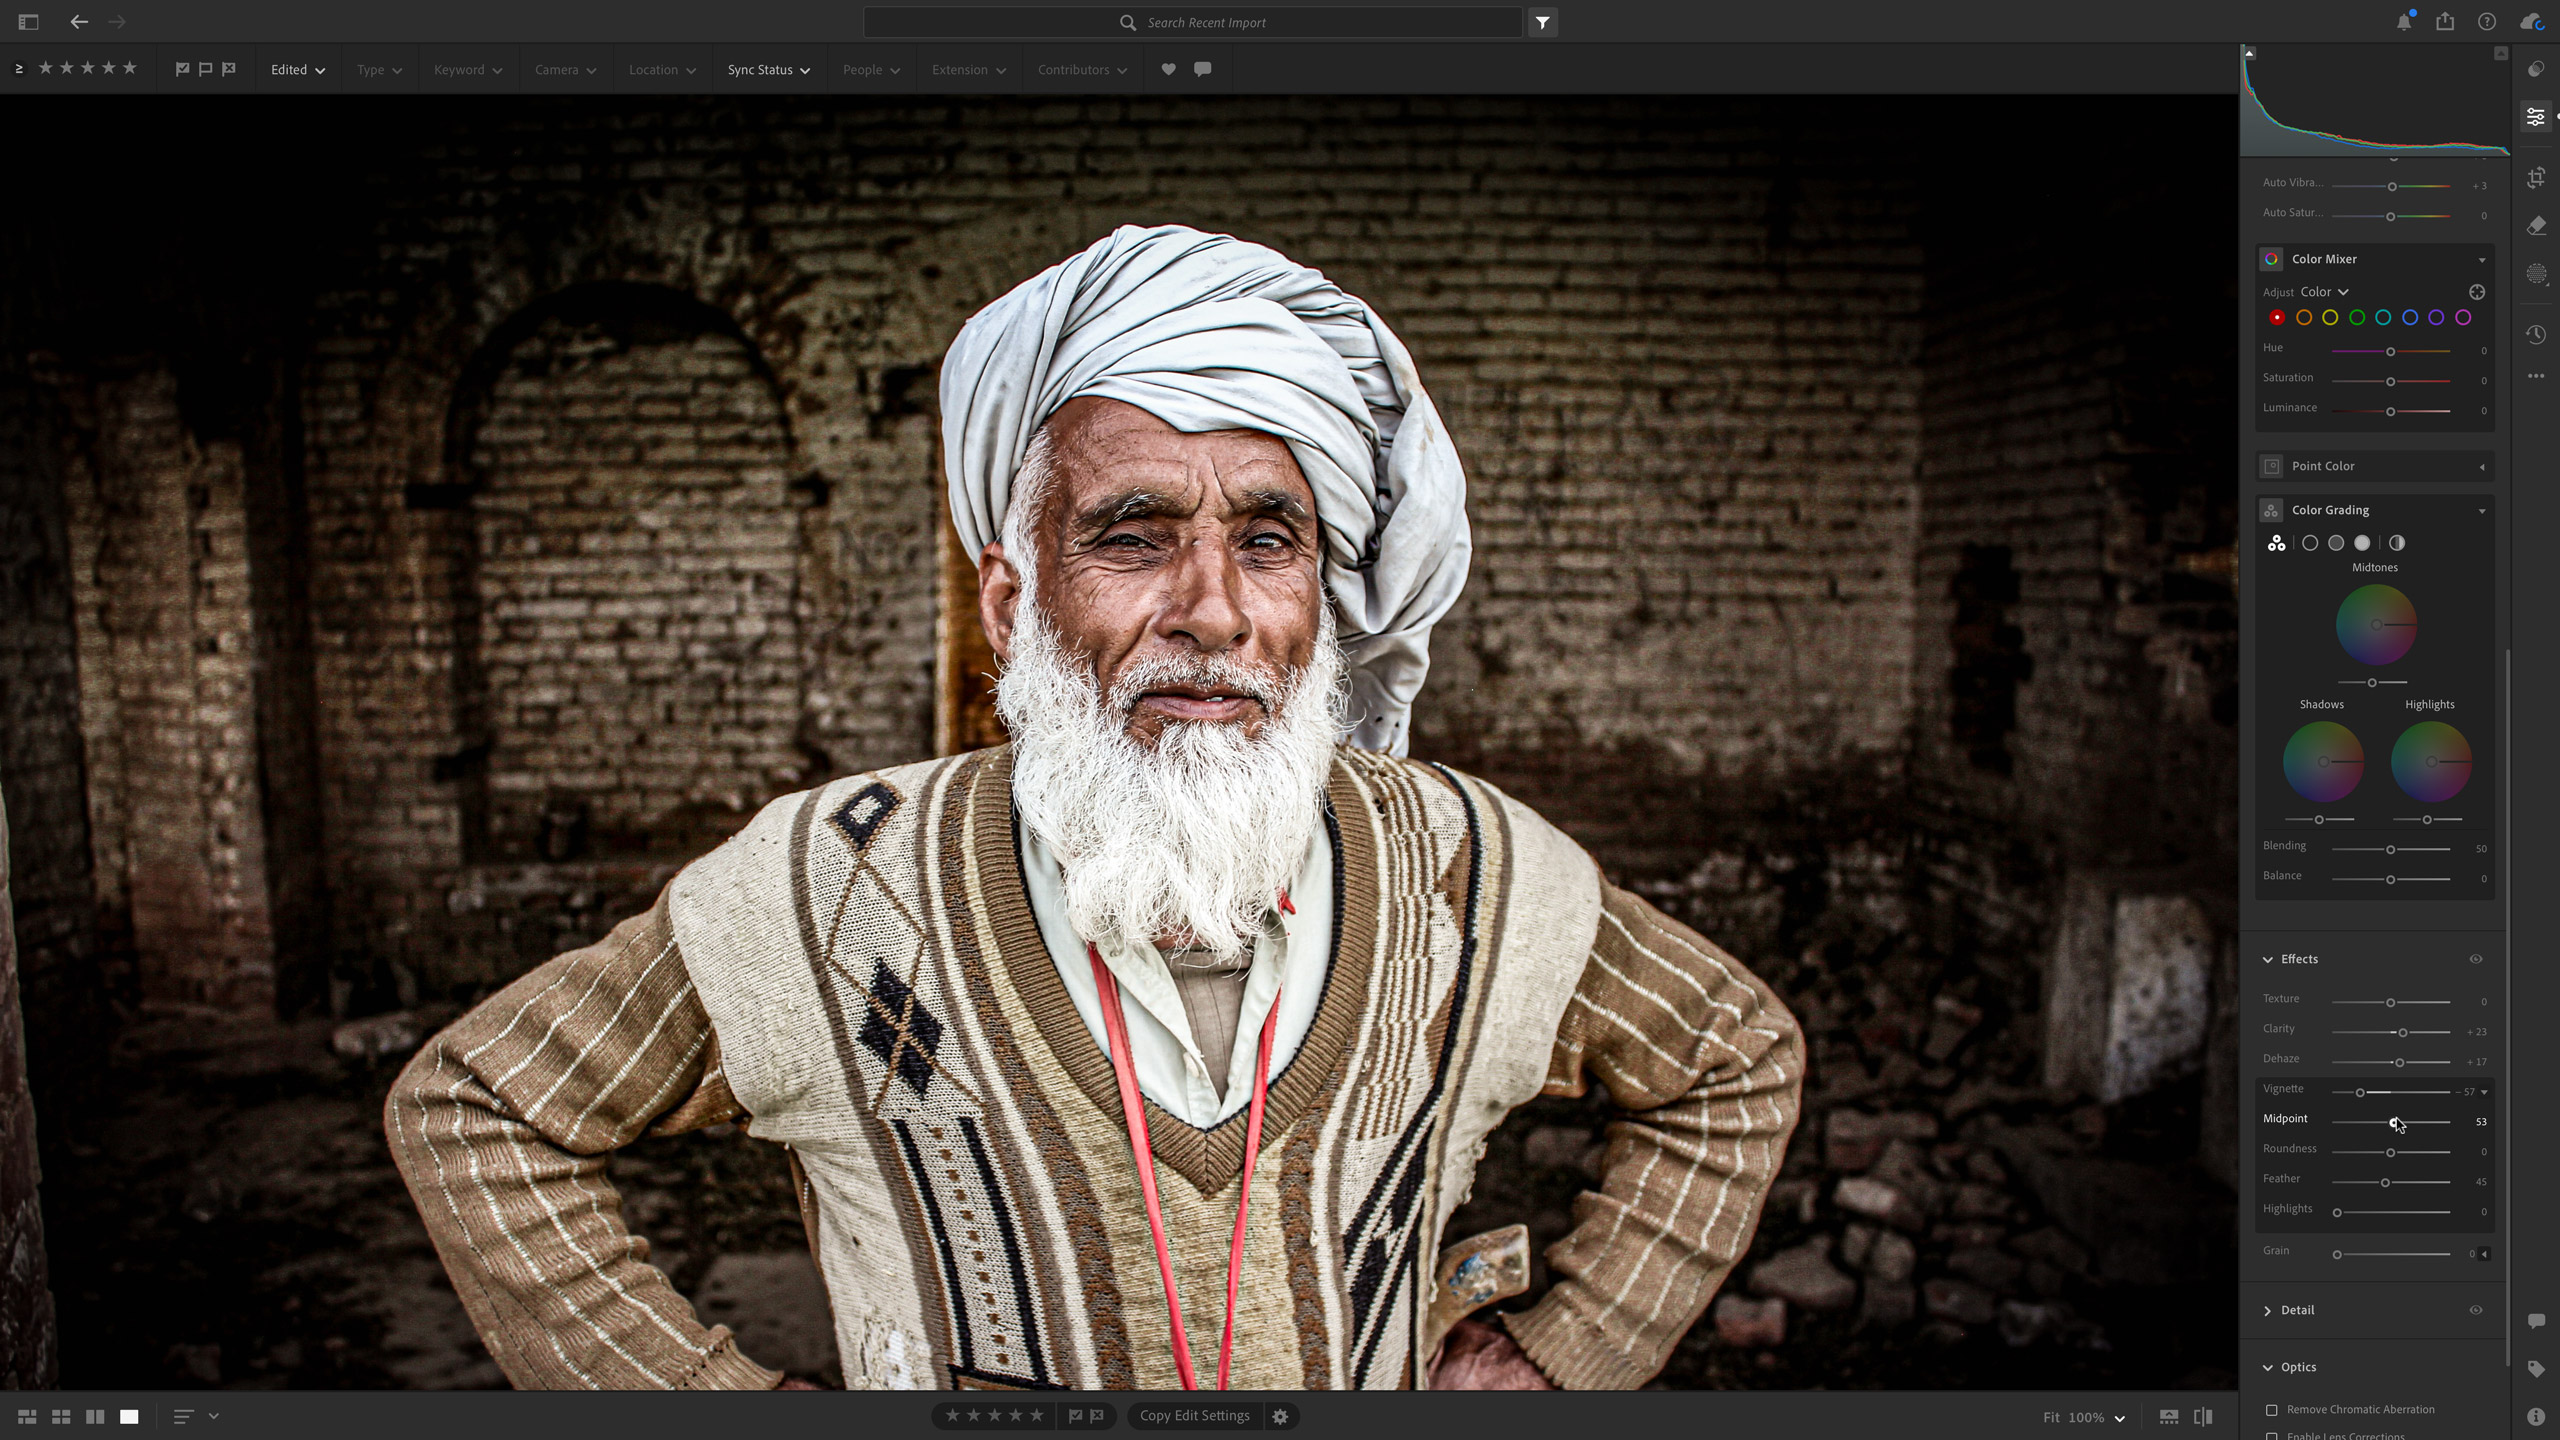Open the Masking tool

2537,273
